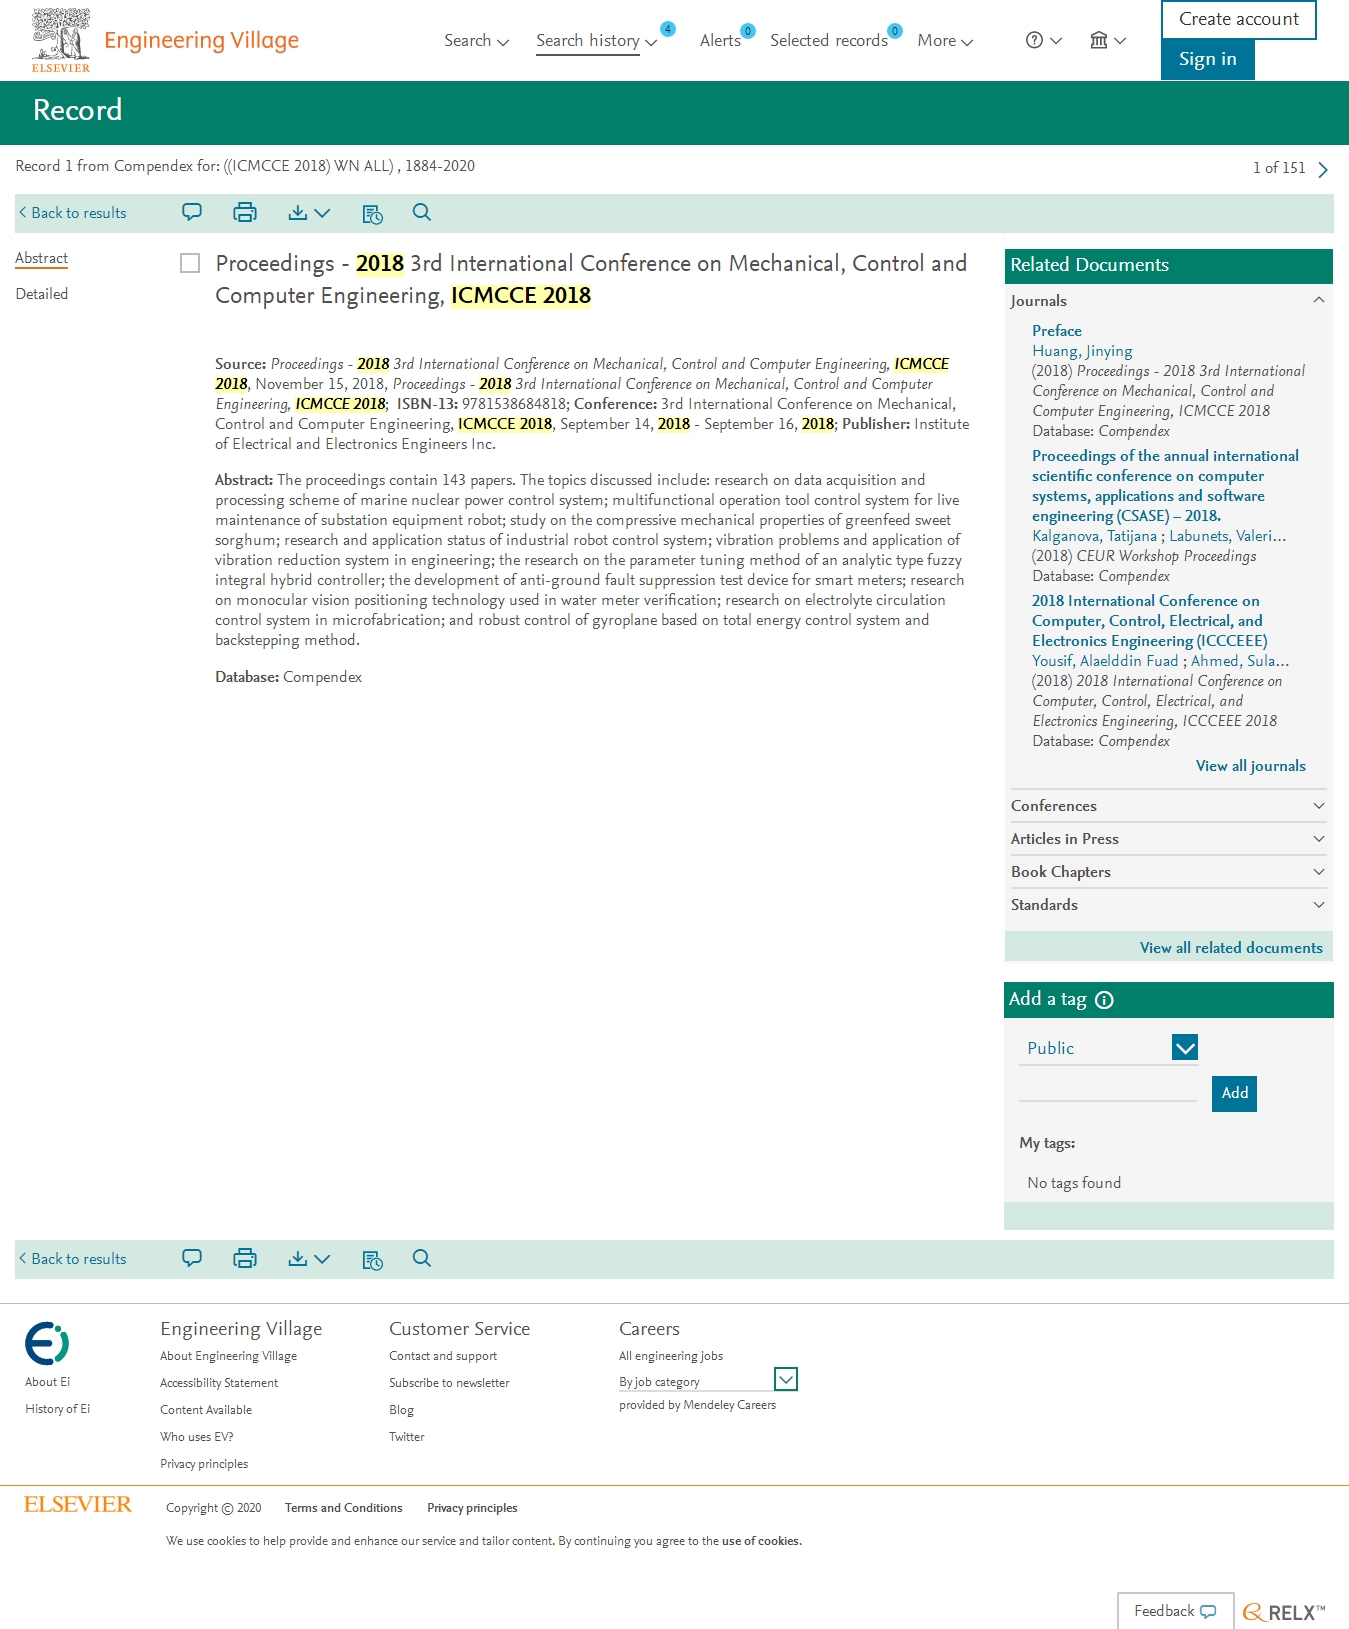
Task: Click bottom Back to results link
Action: click(x=72, y=1259)
